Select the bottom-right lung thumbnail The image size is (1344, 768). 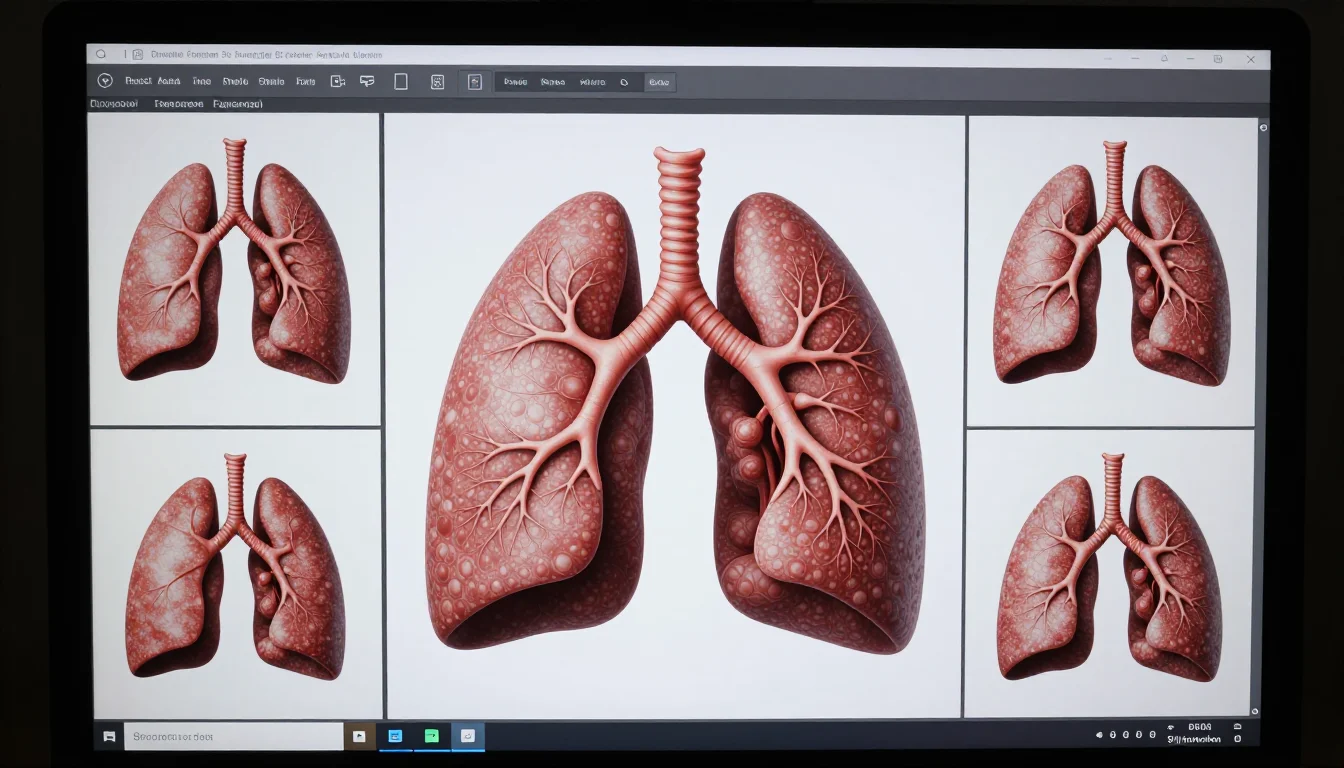click(x=1109, y=573)
